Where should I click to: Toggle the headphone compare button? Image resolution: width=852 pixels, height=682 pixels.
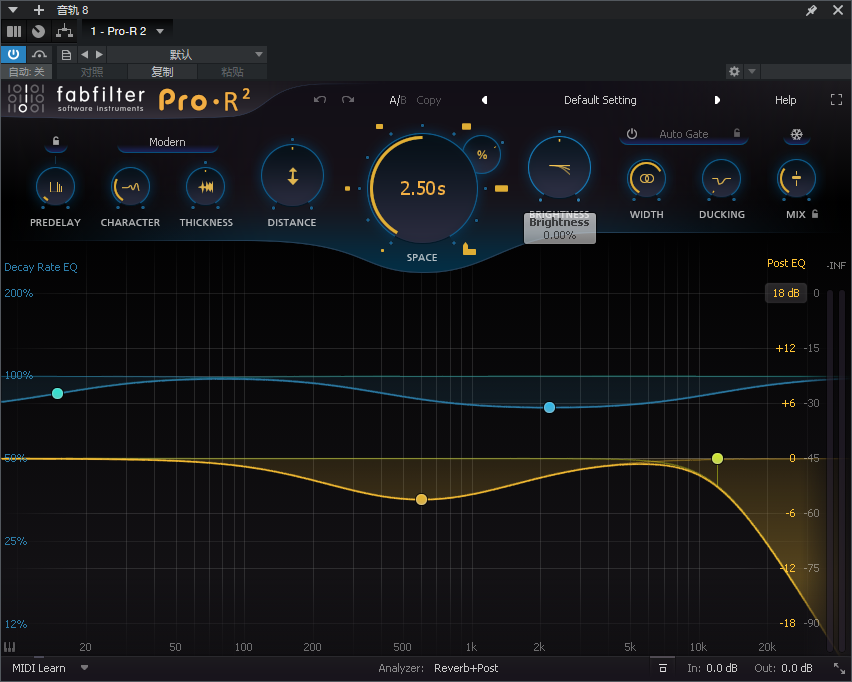[39, 54]
